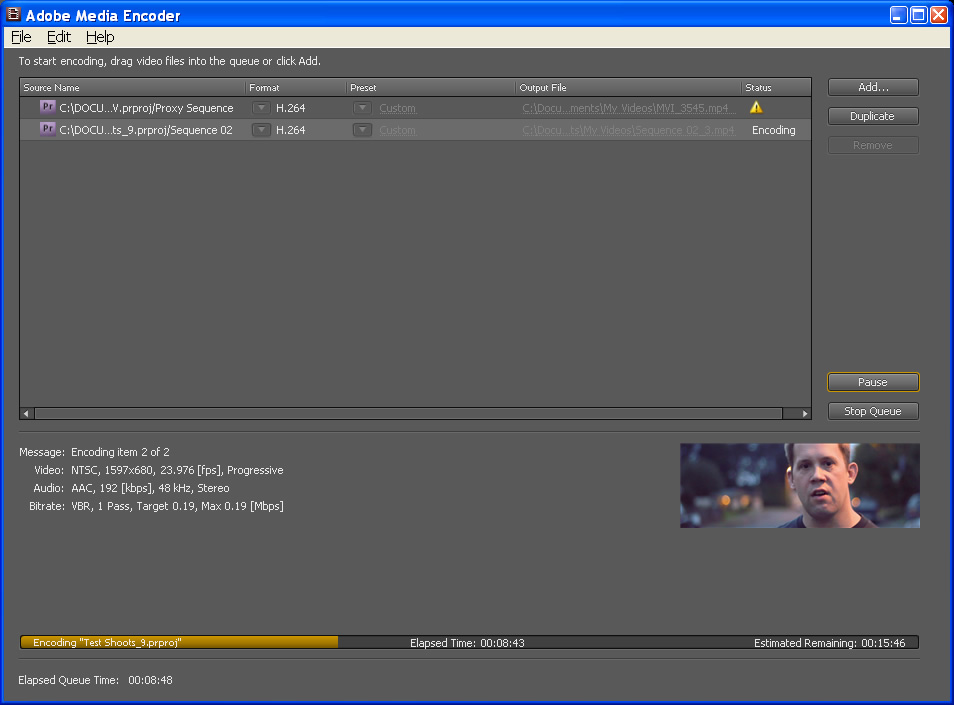Click the Elapsed Queue Time 00:08:48 readout

coord(96,680)
